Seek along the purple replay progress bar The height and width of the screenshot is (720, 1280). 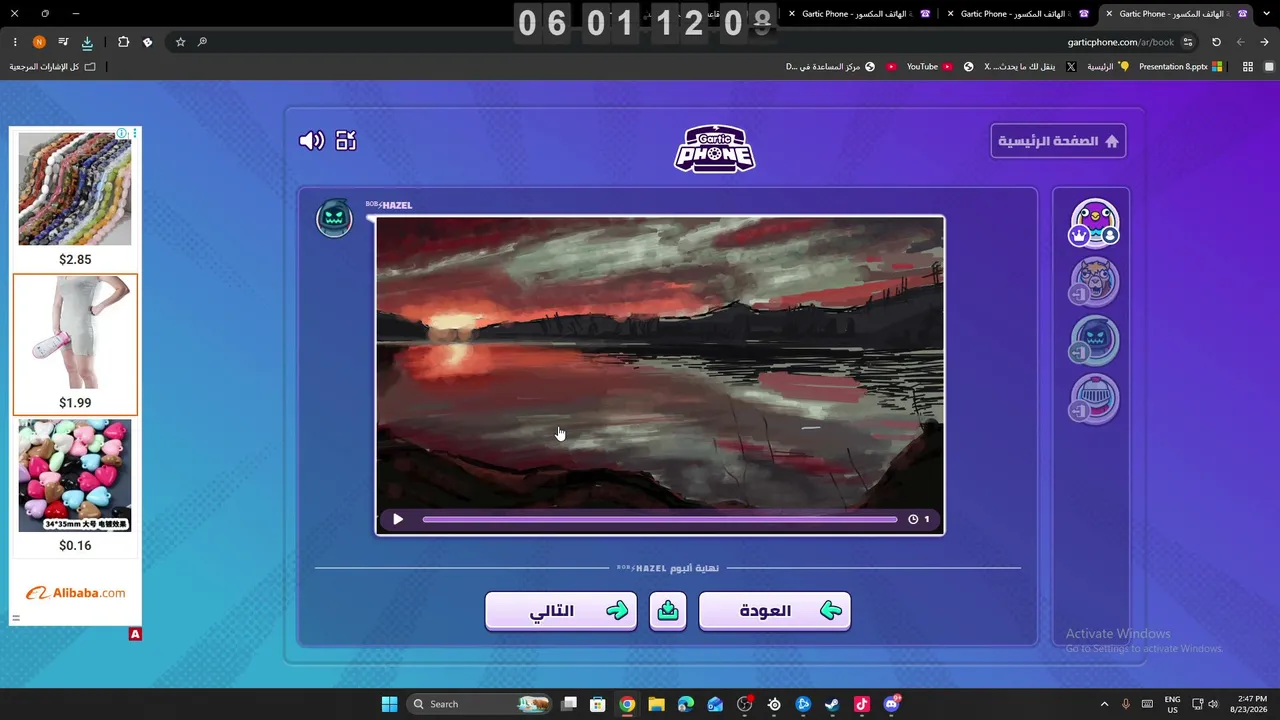[x=660, y=519]
